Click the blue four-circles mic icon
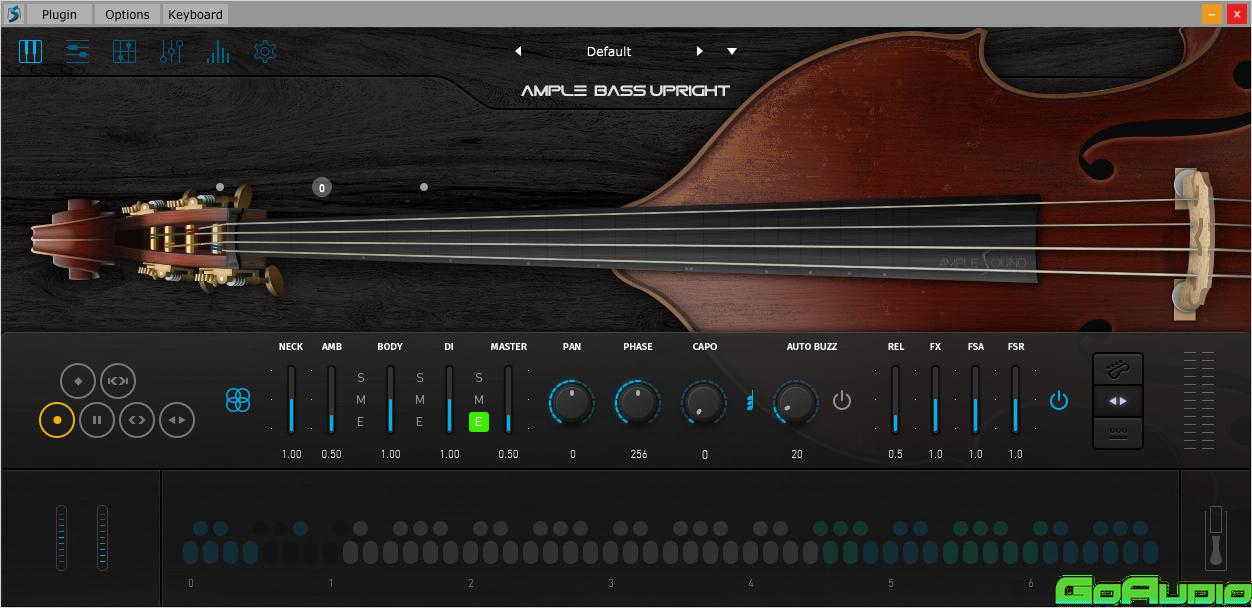 238,400
